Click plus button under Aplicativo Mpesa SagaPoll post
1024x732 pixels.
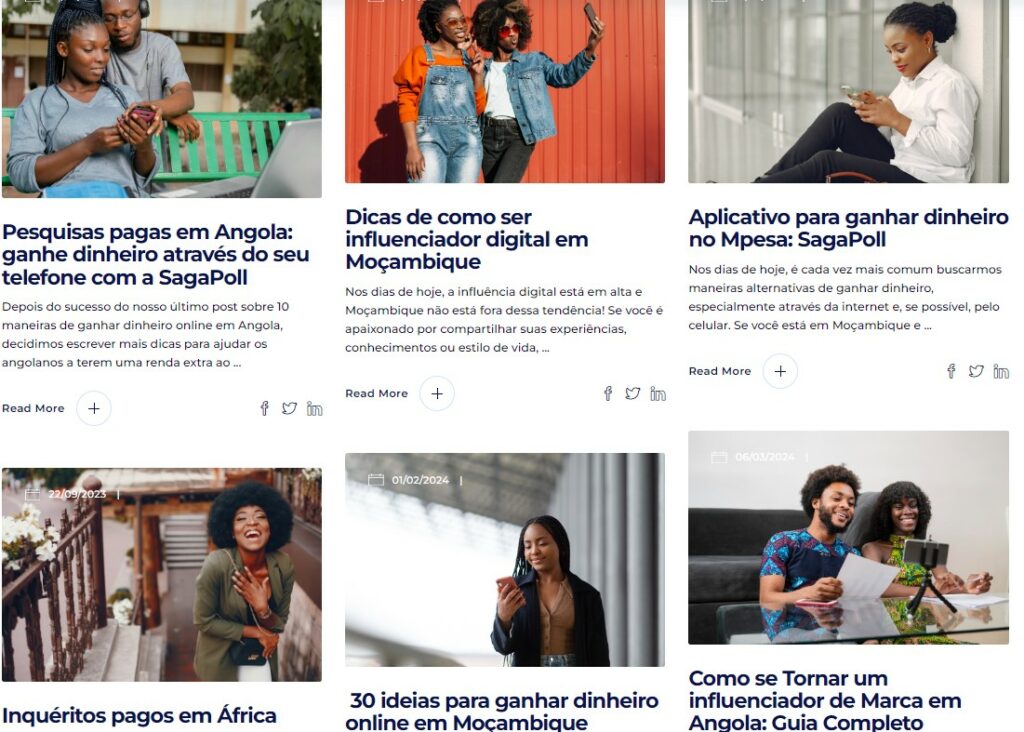tap(780, 372)
